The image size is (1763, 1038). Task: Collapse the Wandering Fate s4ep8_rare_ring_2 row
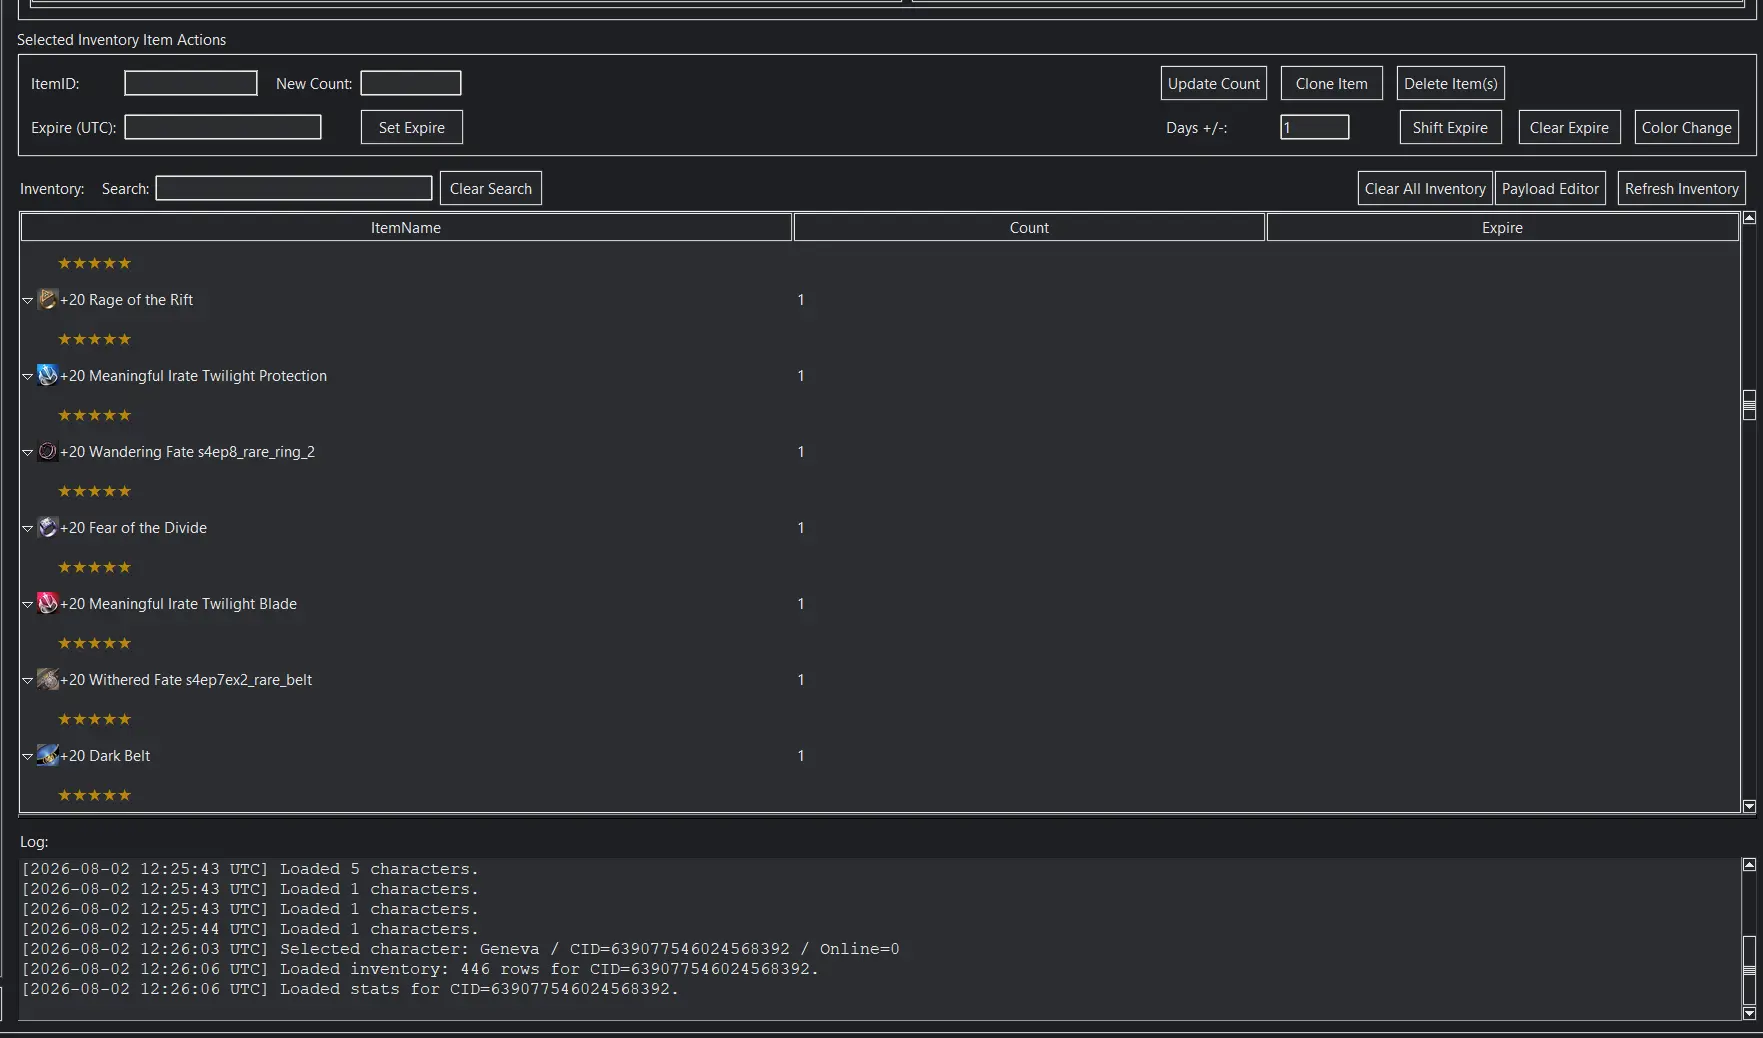pos(28,452)
